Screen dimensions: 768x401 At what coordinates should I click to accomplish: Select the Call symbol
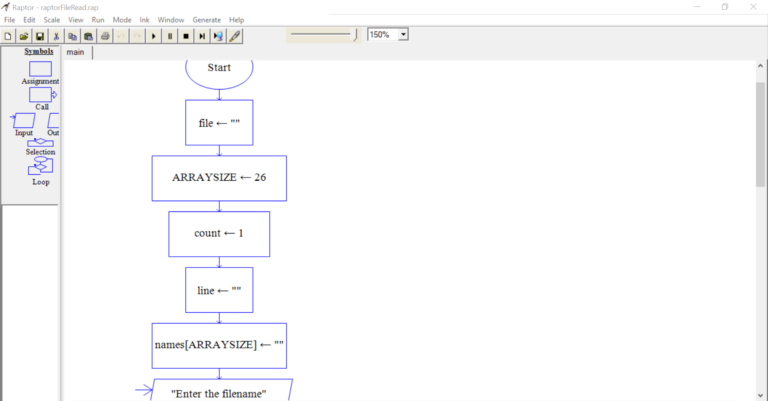(x=41, y=94)
